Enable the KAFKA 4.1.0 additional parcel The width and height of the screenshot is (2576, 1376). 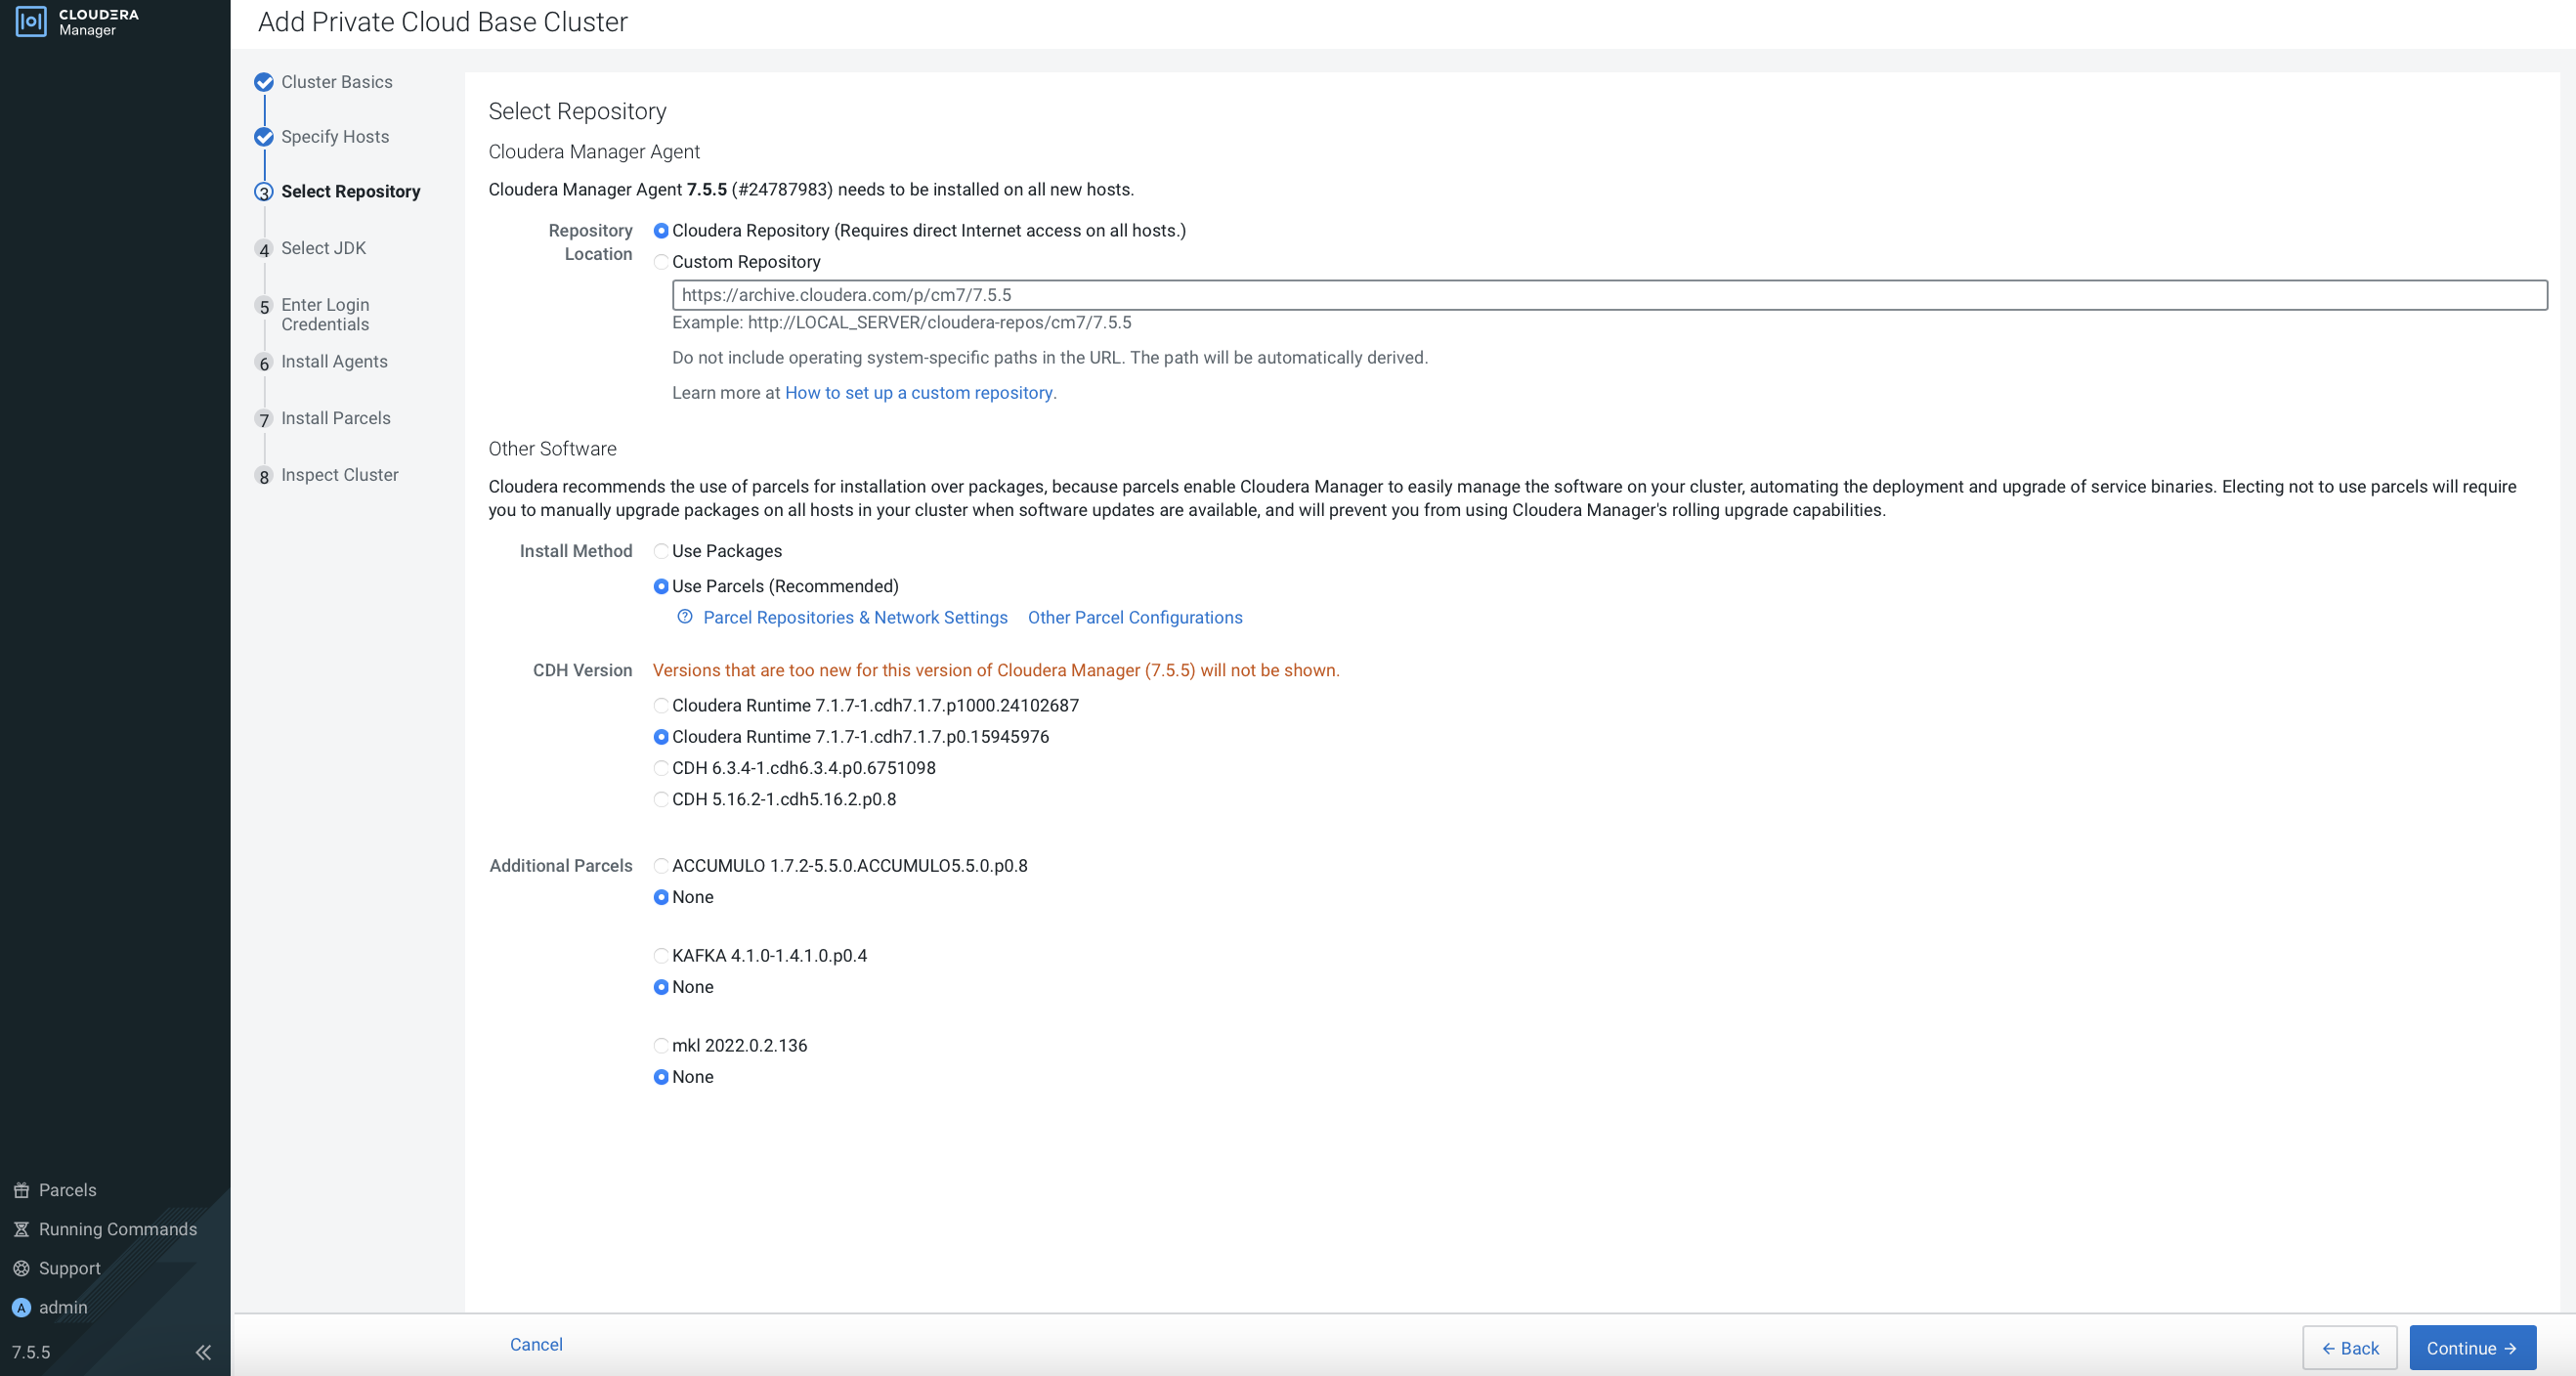coord(661,956)
